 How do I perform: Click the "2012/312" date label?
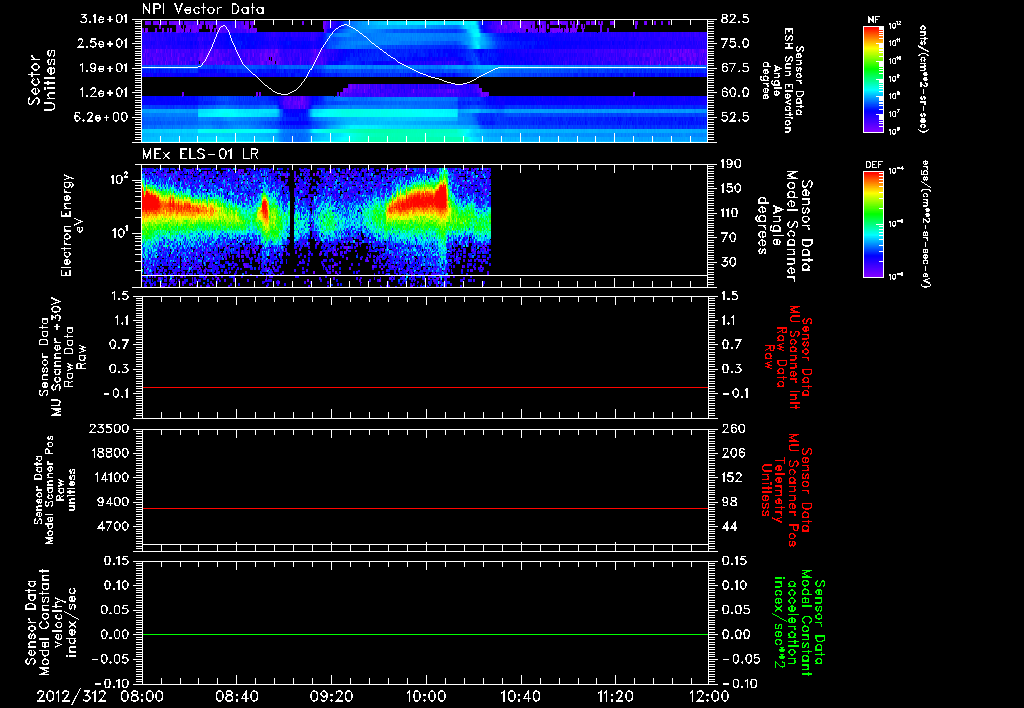(x=71, y=696)
